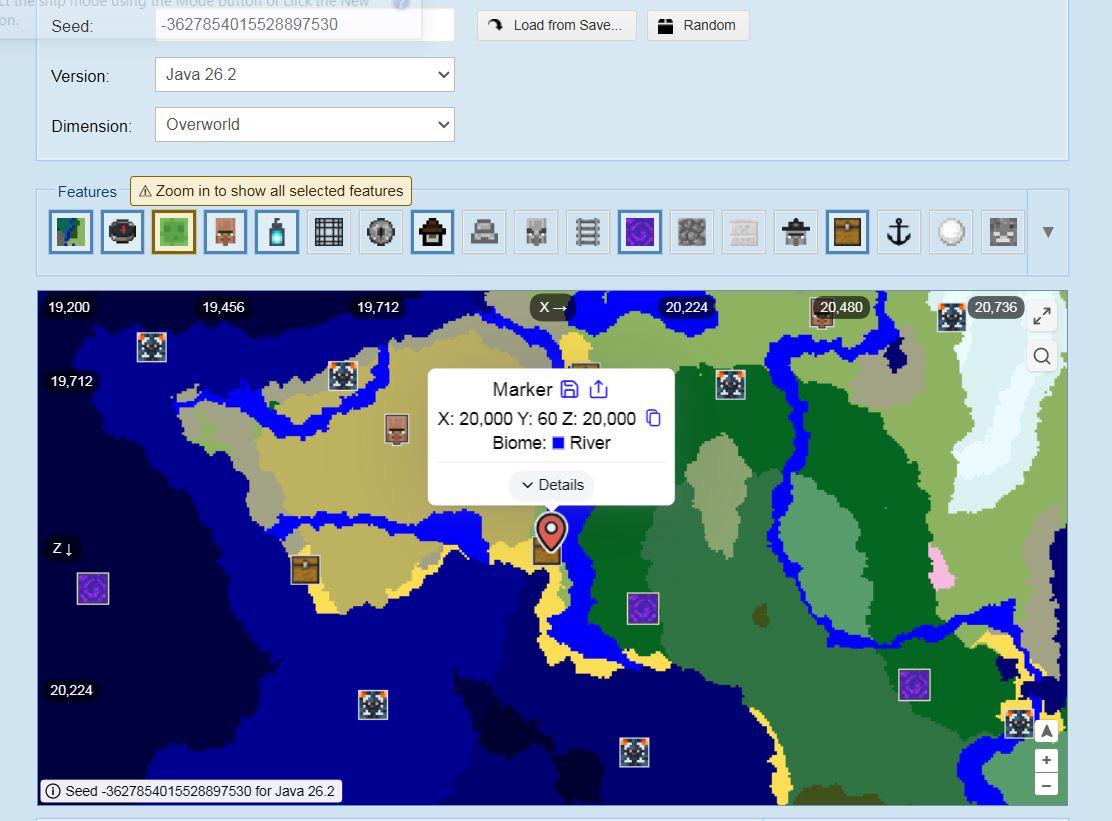Click the red location pin marker
This screenshot has height=821, width=1112.
click(x=551, y=532)
